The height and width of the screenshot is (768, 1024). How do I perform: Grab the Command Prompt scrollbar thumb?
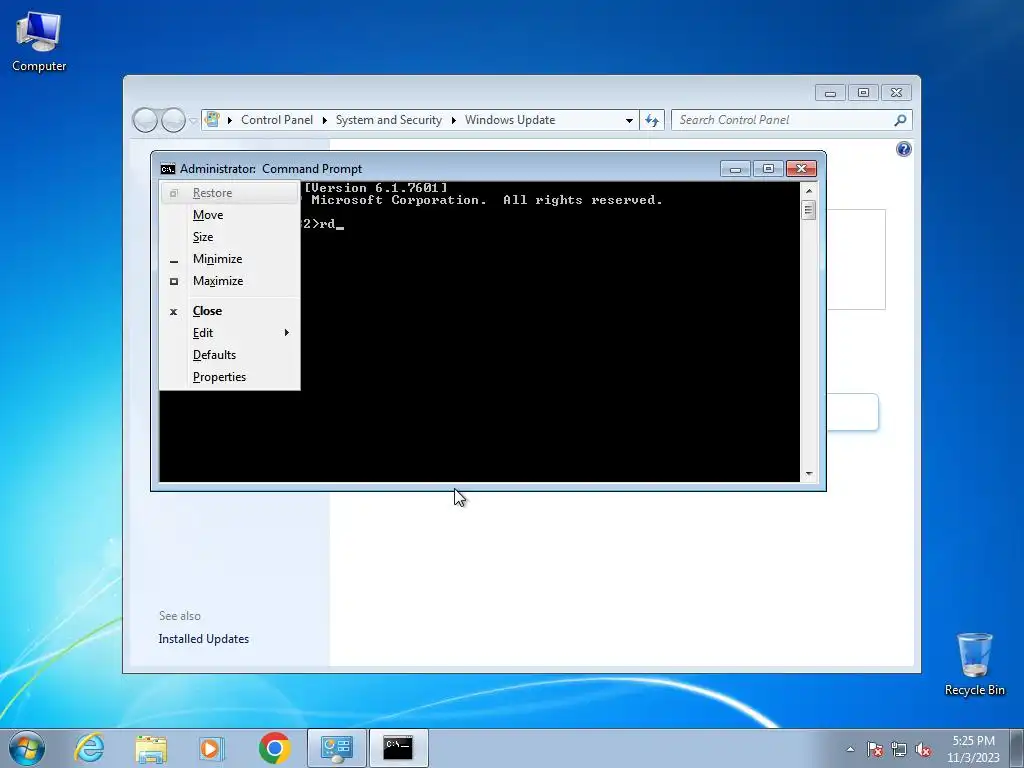click(808, 210)
